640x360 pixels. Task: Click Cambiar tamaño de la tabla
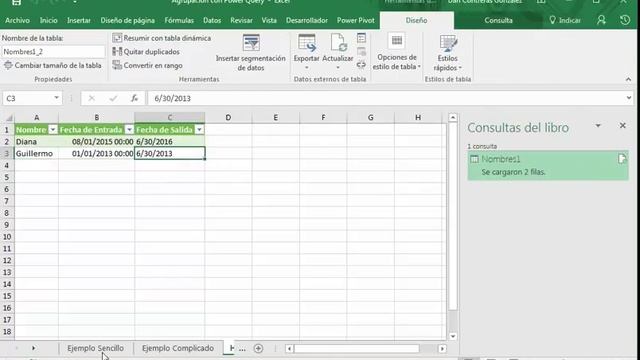(x=53, y=65)
